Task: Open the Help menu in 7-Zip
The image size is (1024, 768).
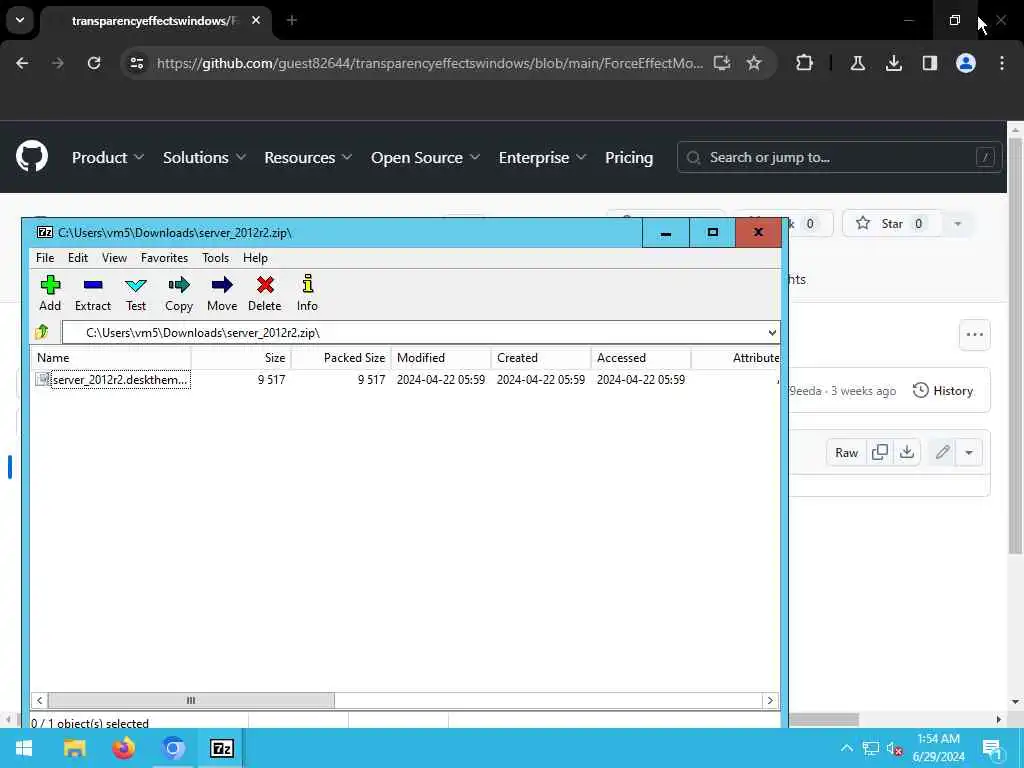Action: click(x=255, y=258)
